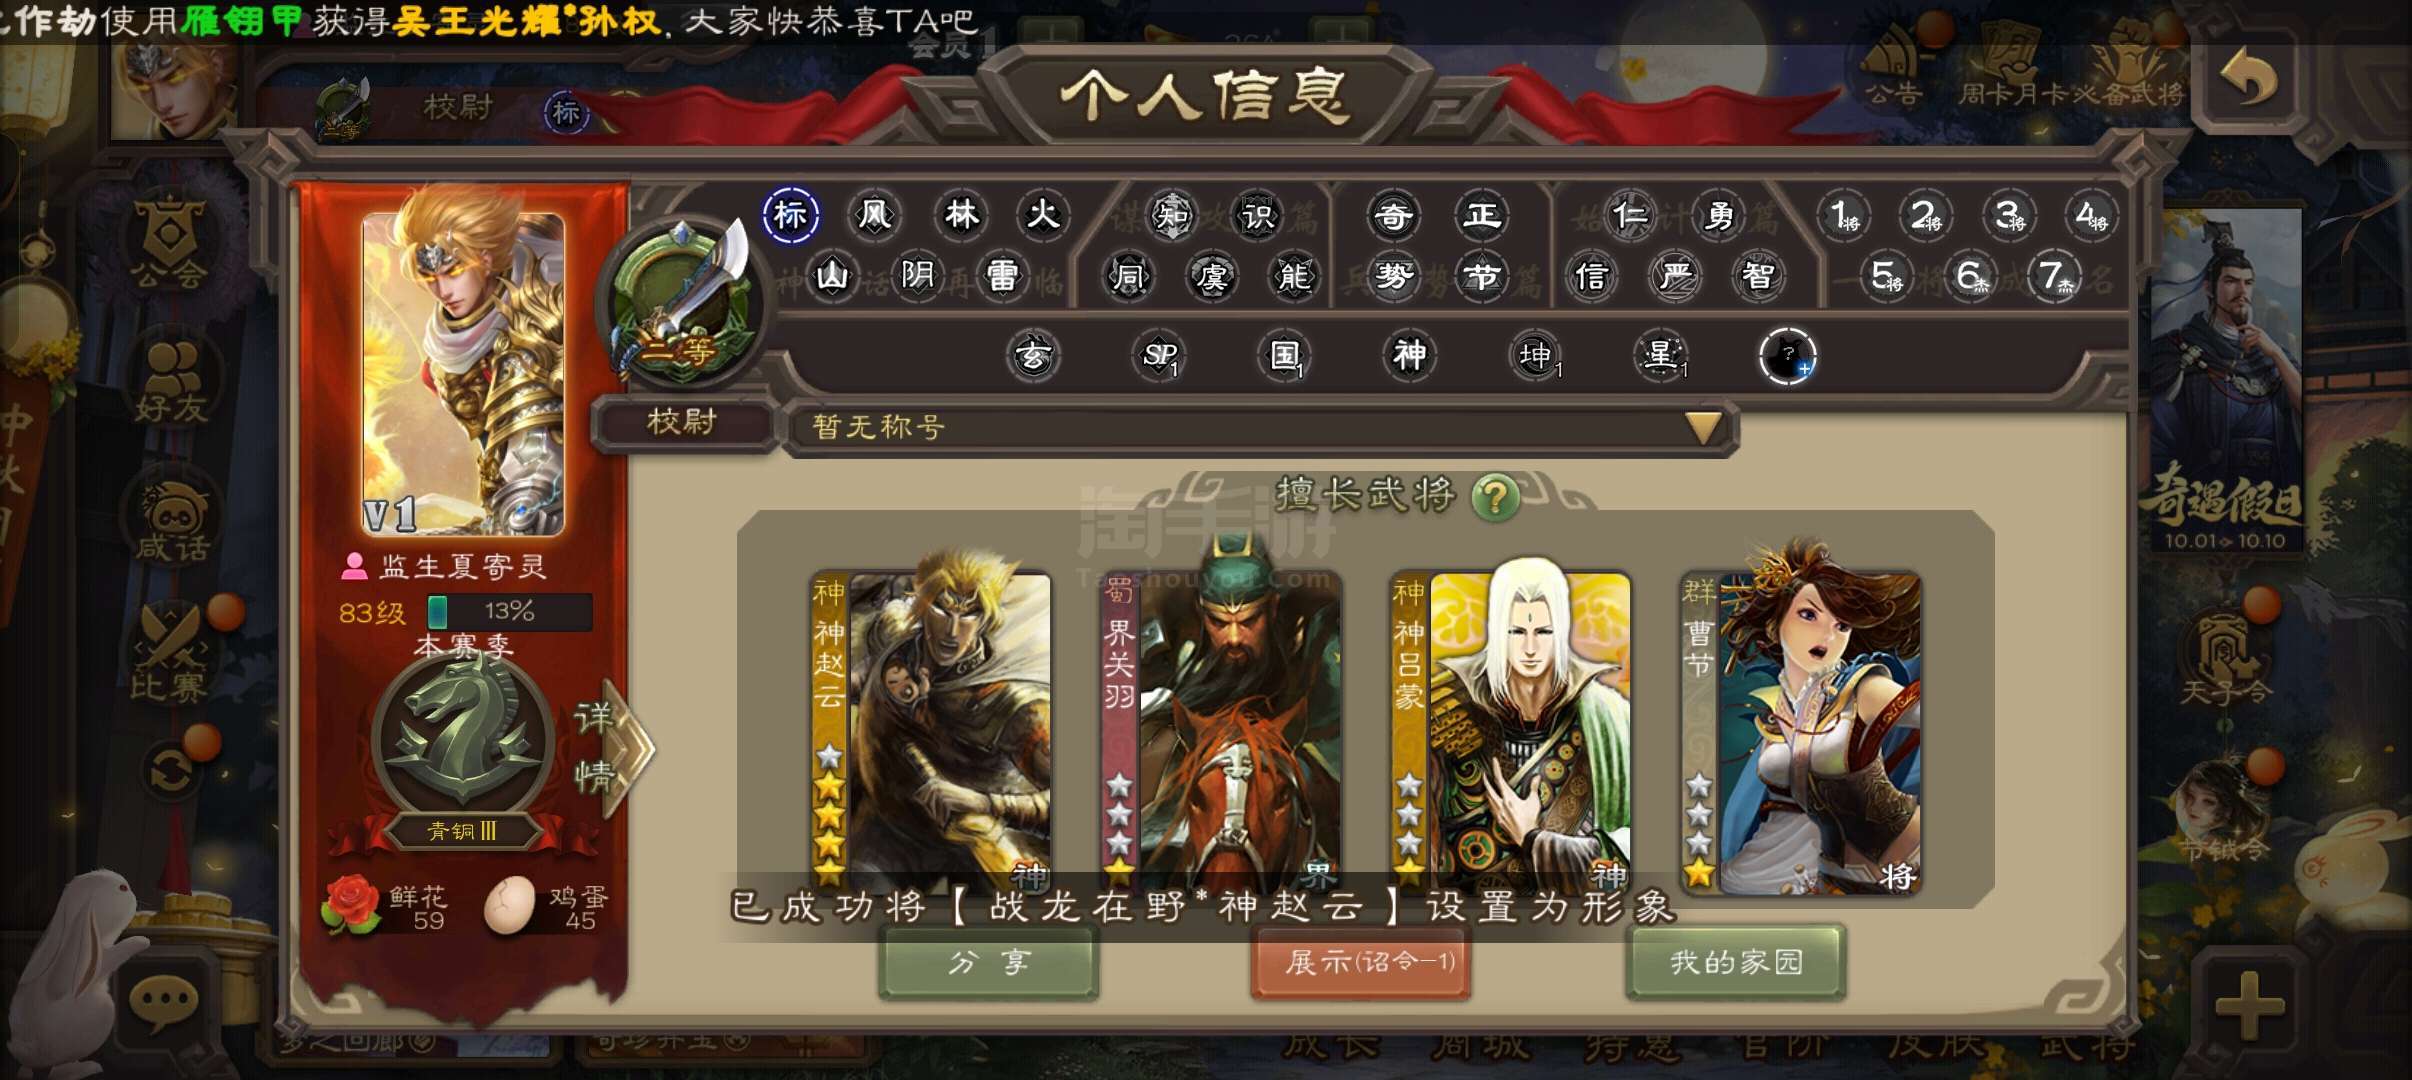Toggle the 神 package badge

(x=1409, y=354)
